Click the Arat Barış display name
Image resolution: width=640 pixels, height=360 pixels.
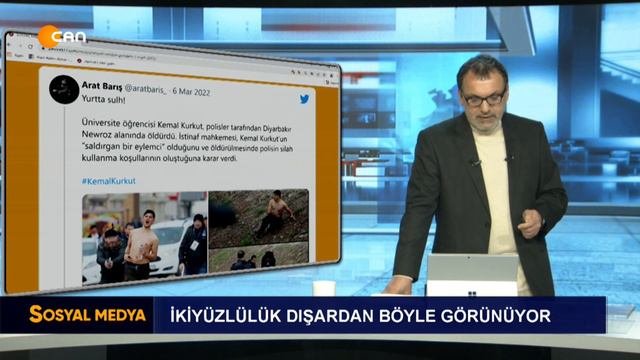[102, 86]
